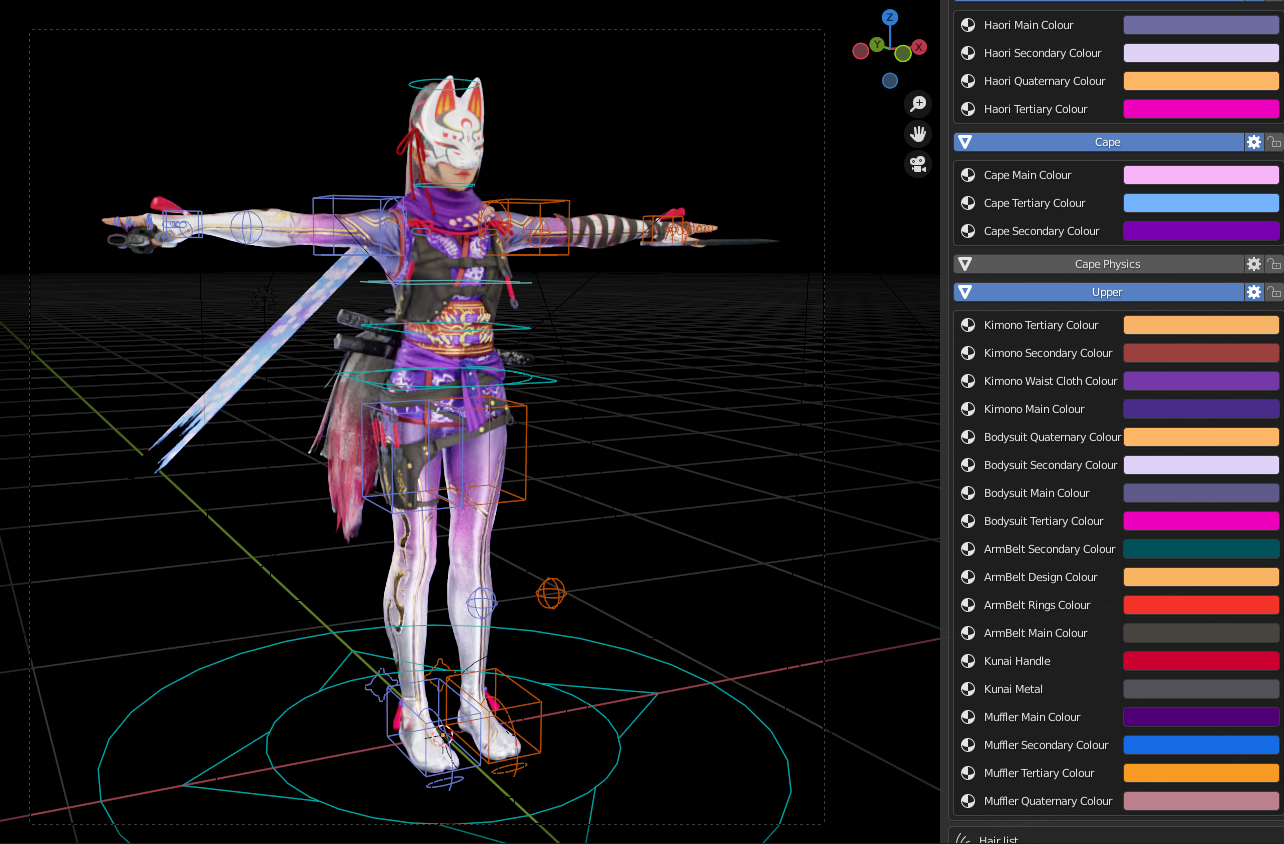Click the Upper section header
The image size is (1284, 844).
point(1099,292)
